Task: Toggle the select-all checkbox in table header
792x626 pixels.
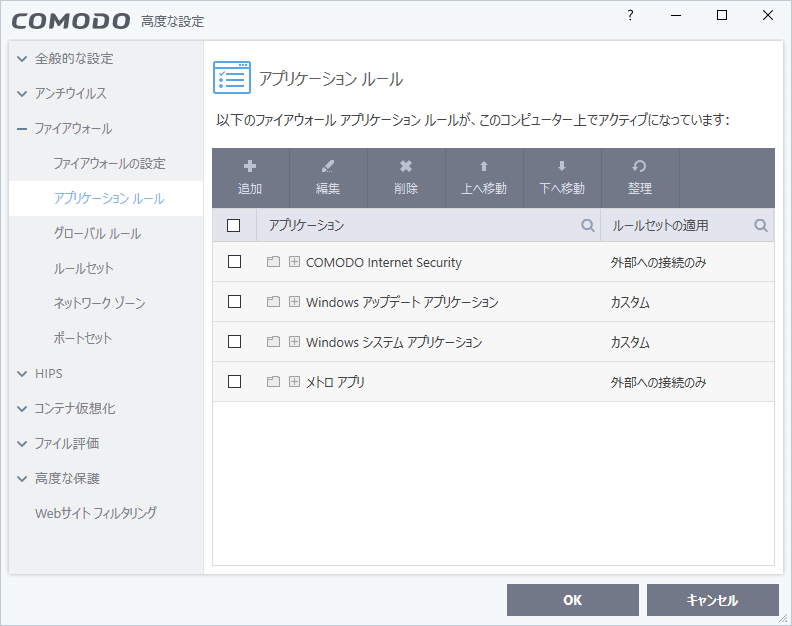Action: coord(235,226)
